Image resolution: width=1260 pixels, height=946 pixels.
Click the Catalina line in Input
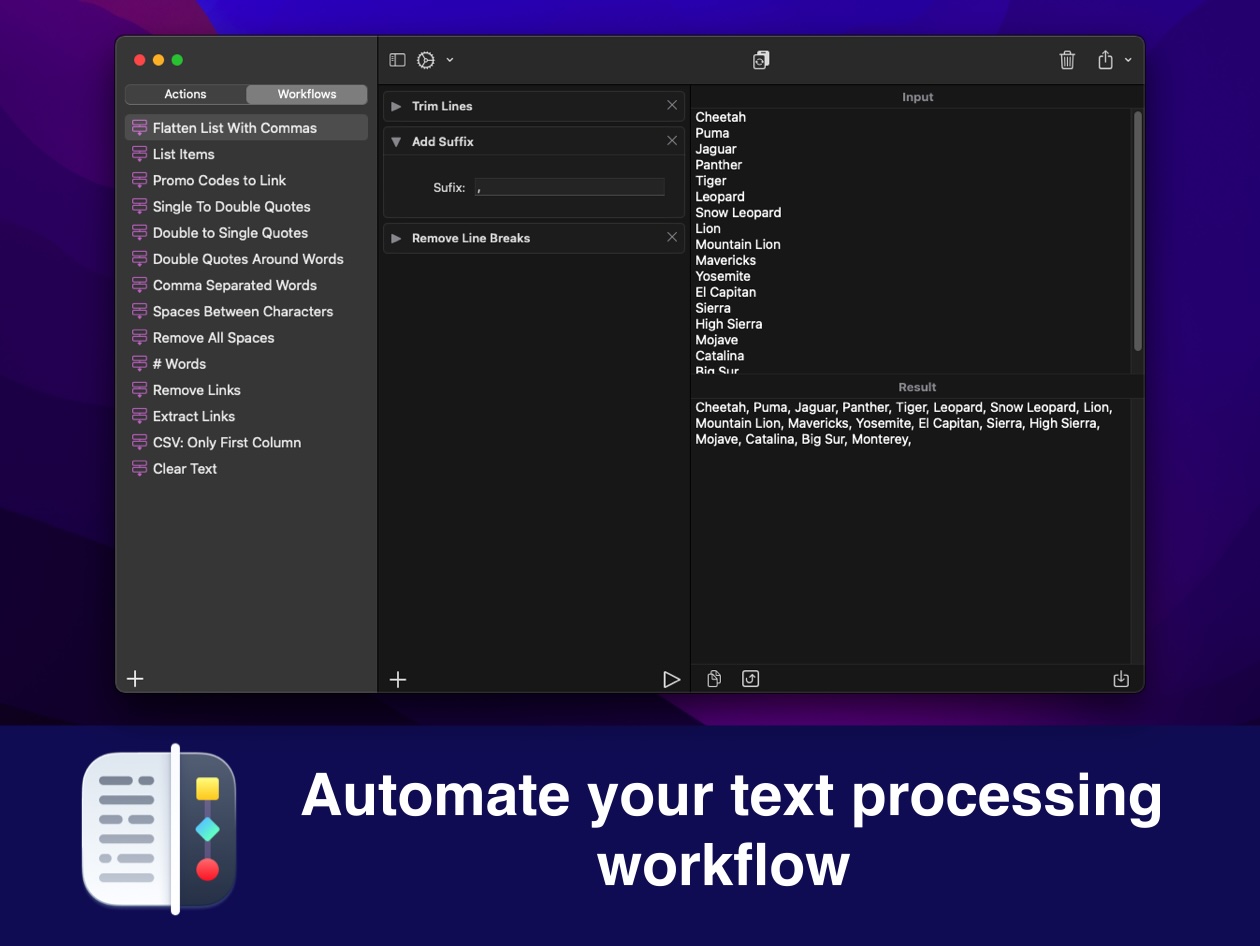719,356
